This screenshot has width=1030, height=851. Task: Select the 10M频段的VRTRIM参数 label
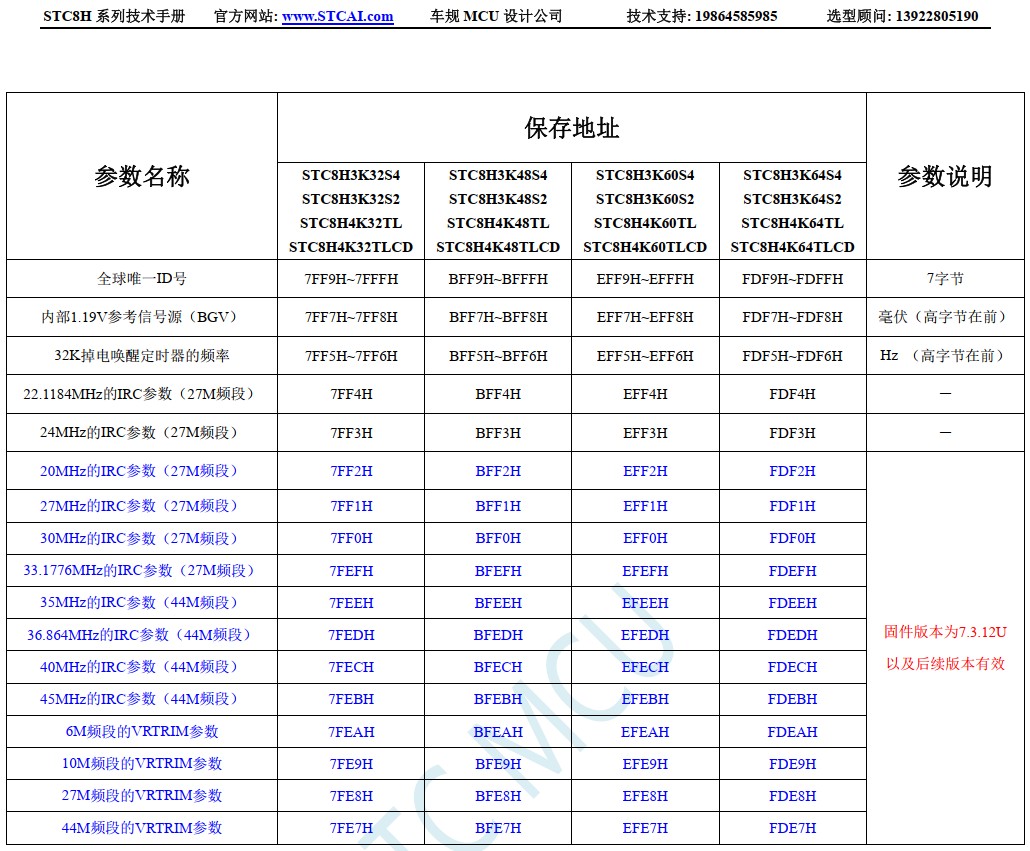pos(142,764)
